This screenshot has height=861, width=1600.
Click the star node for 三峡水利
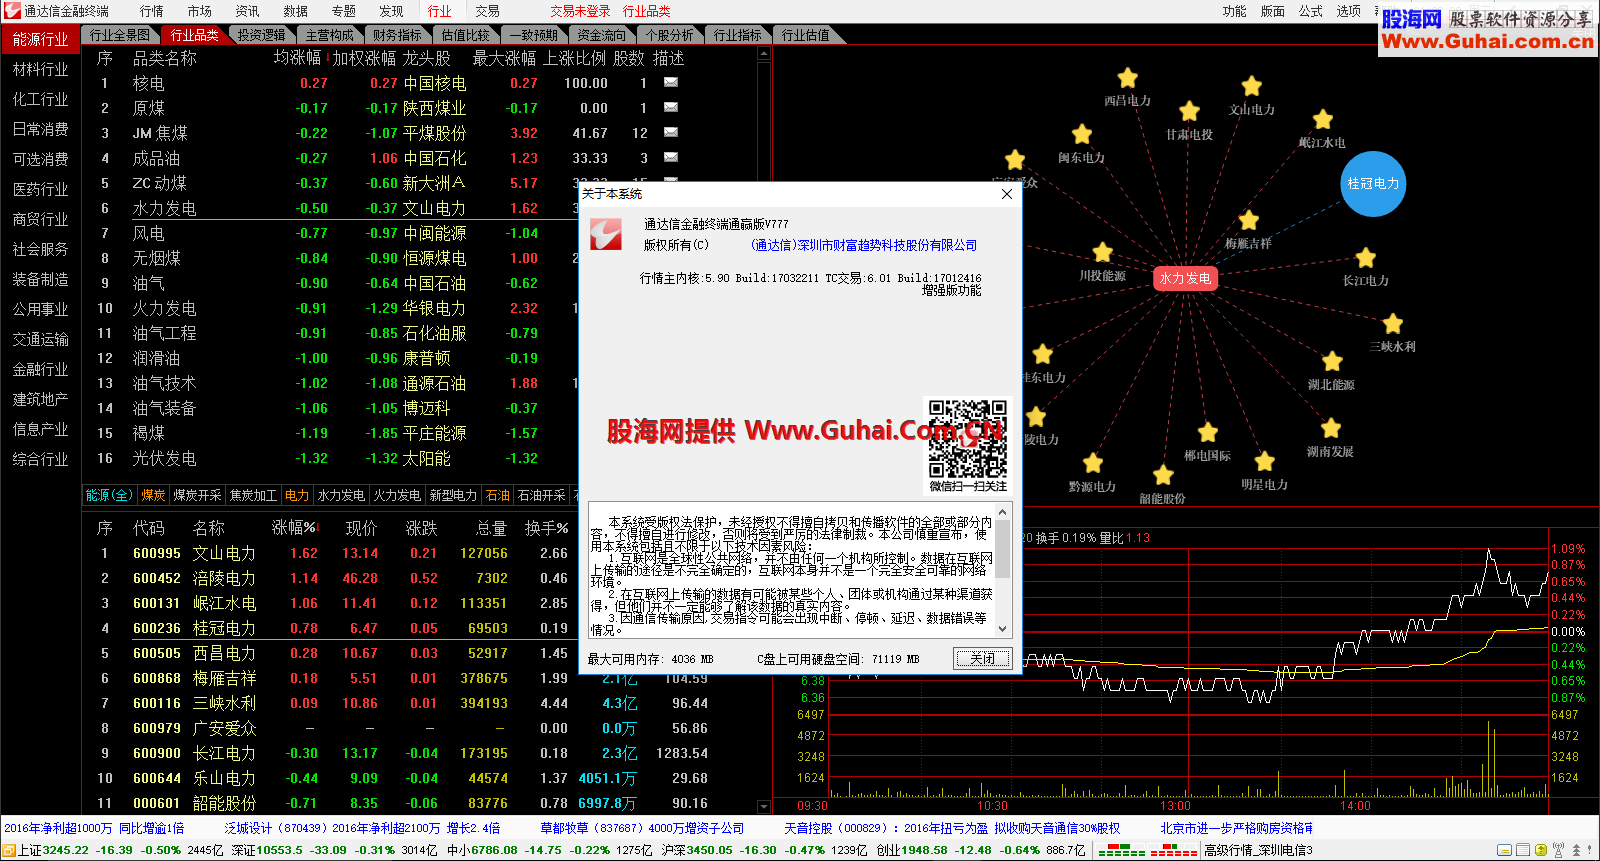(x=1393, y=323)
